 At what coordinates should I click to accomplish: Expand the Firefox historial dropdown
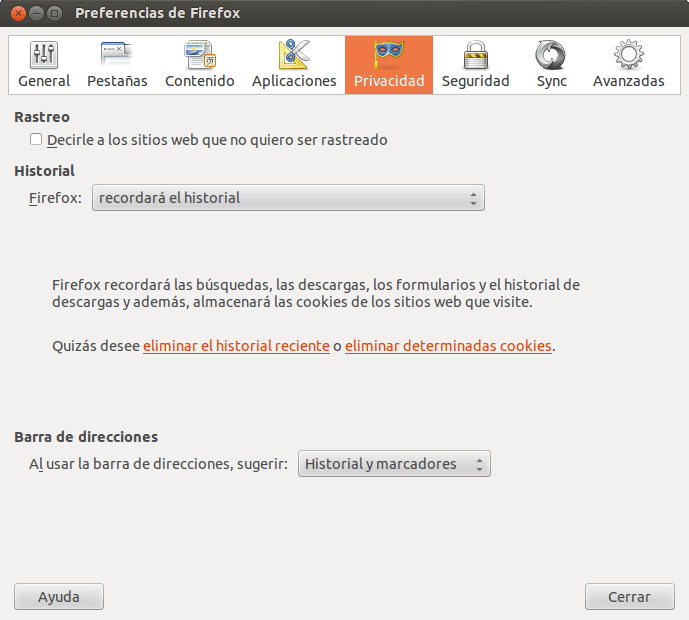(x=288, y=198)
